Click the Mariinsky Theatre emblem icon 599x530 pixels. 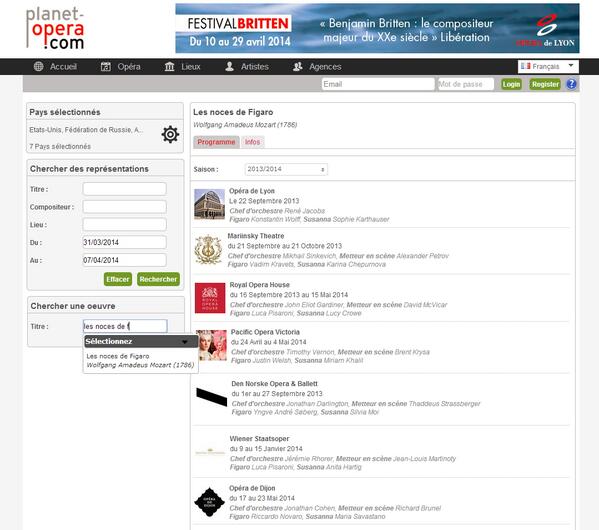pyautogui.click(x=208, y=249)
